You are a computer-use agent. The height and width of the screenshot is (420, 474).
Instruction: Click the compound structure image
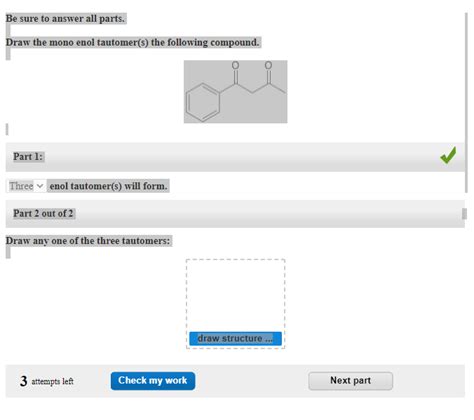coord(235,92)
